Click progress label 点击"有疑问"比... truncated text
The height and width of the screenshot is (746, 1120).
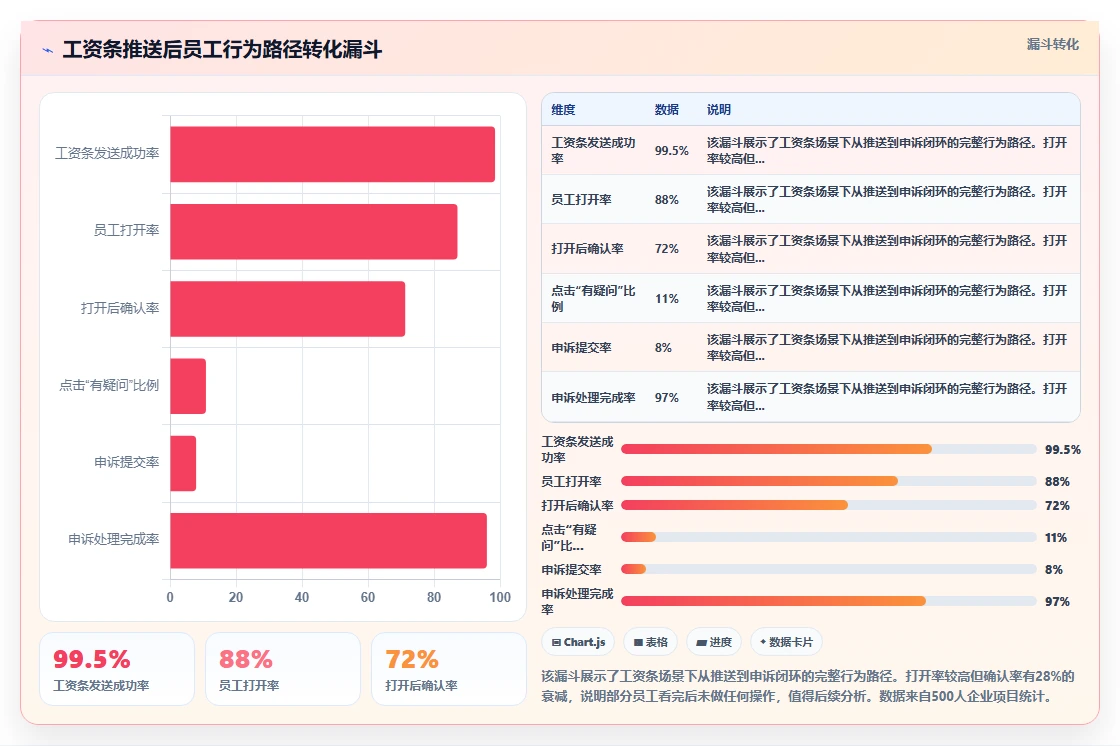tap(569, 537)
